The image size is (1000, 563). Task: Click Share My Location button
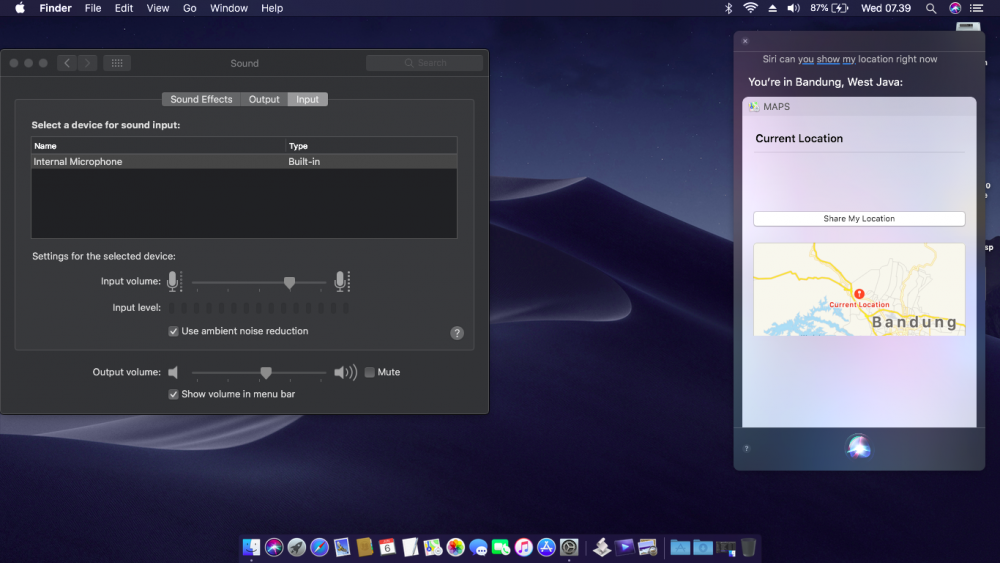click(859, 219)
